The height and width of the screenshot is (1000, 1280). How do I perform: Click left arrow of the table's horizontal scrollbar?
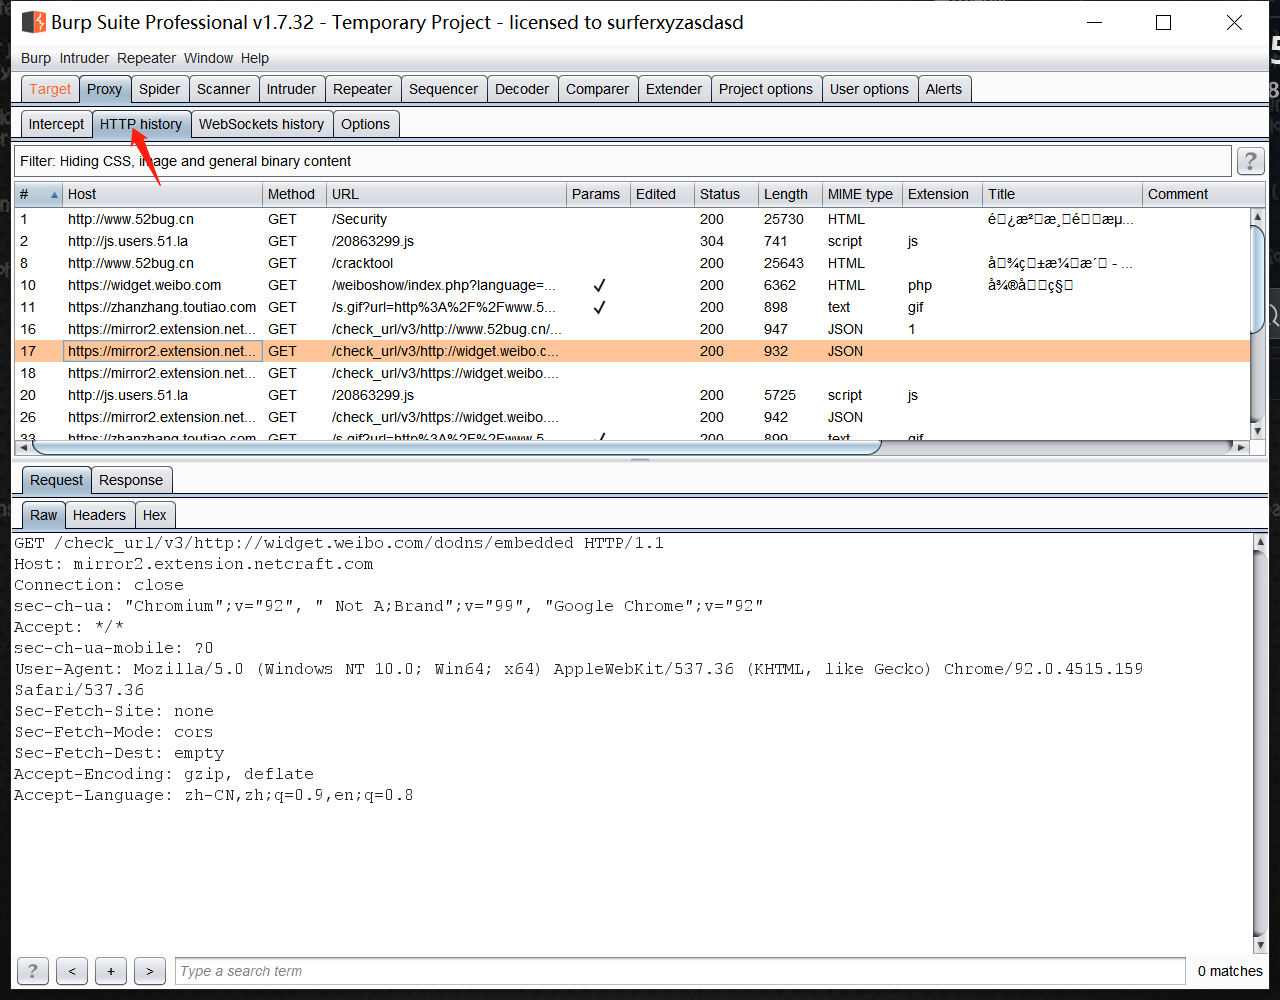(x=23, y=447)
